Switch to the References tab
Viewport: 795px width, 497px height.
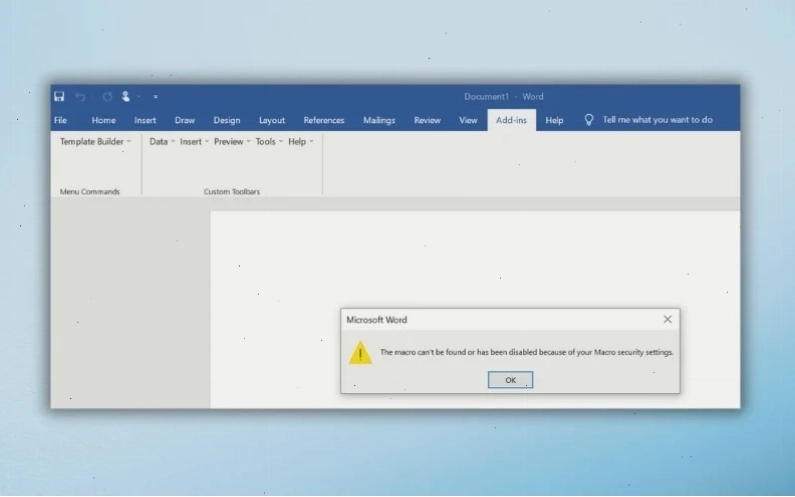[323, 120]
